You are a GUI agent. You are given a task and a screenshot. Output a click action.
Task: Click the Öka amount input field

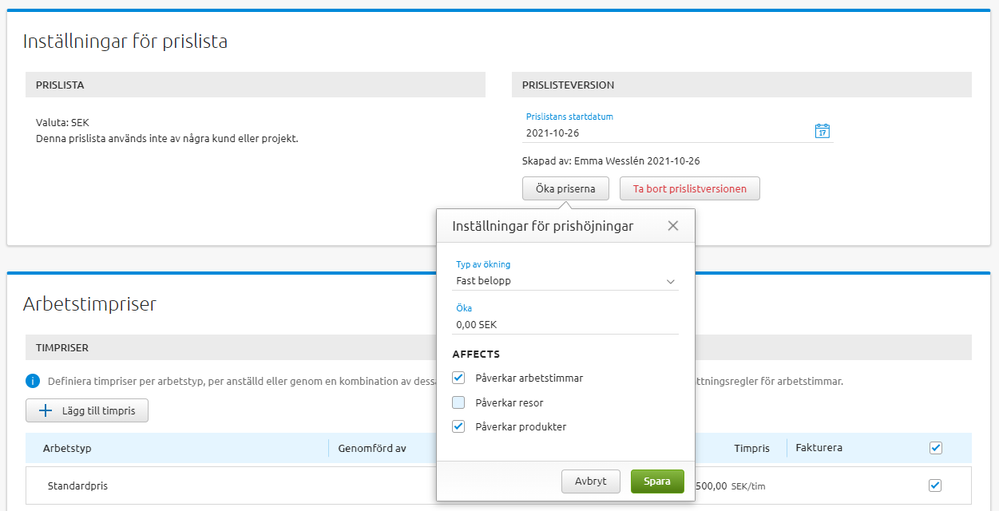coord(565,324)
